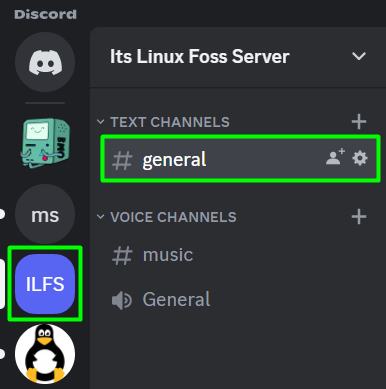This screenshot has width=386, height=389.
Task: Collapse the TEXT CHANNELS category arrow
Action: [100, 122]
